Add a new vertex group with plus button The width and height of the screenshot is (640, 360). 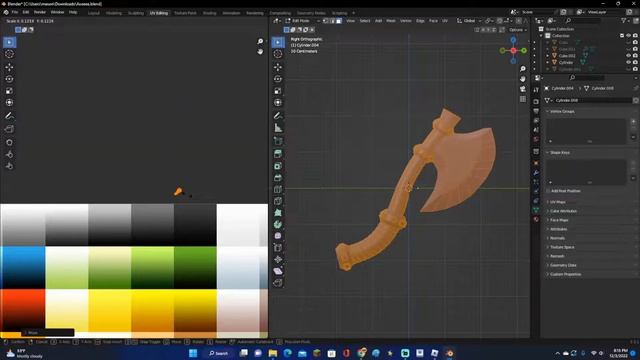633,121
